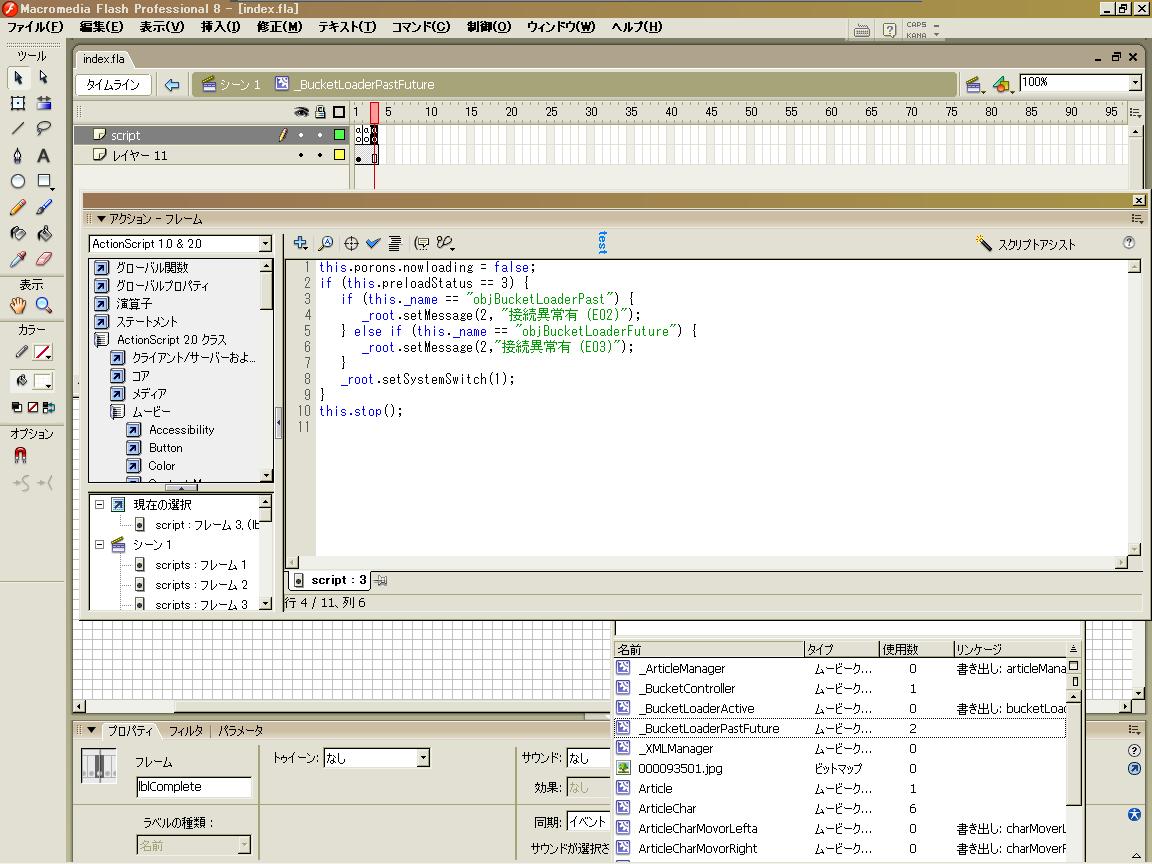Select the Text tool in toolbox
1152x864 pixels.
pos(43,155)
